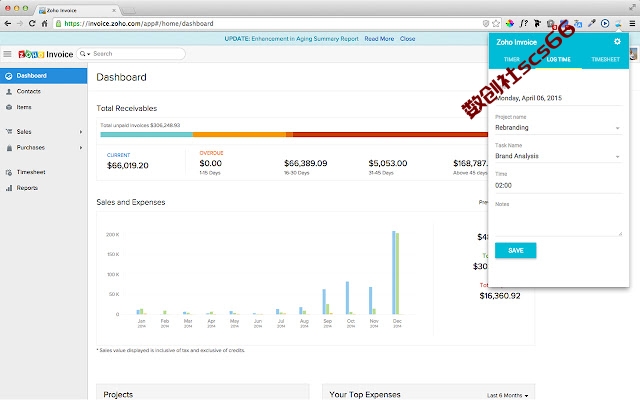
Task: Click the shield icon in address bar
Action: tap(486, 24)
